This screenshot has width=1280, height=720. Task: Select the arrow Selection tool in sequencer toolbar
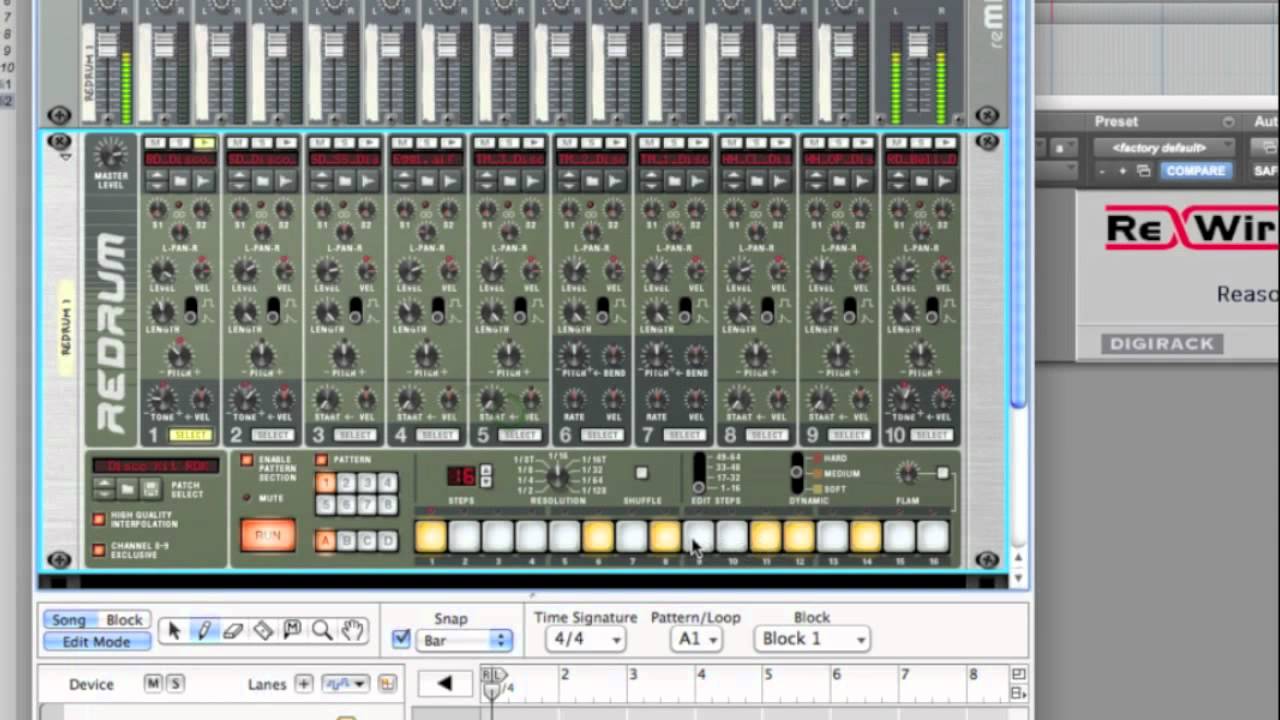[x=174, y=630]
